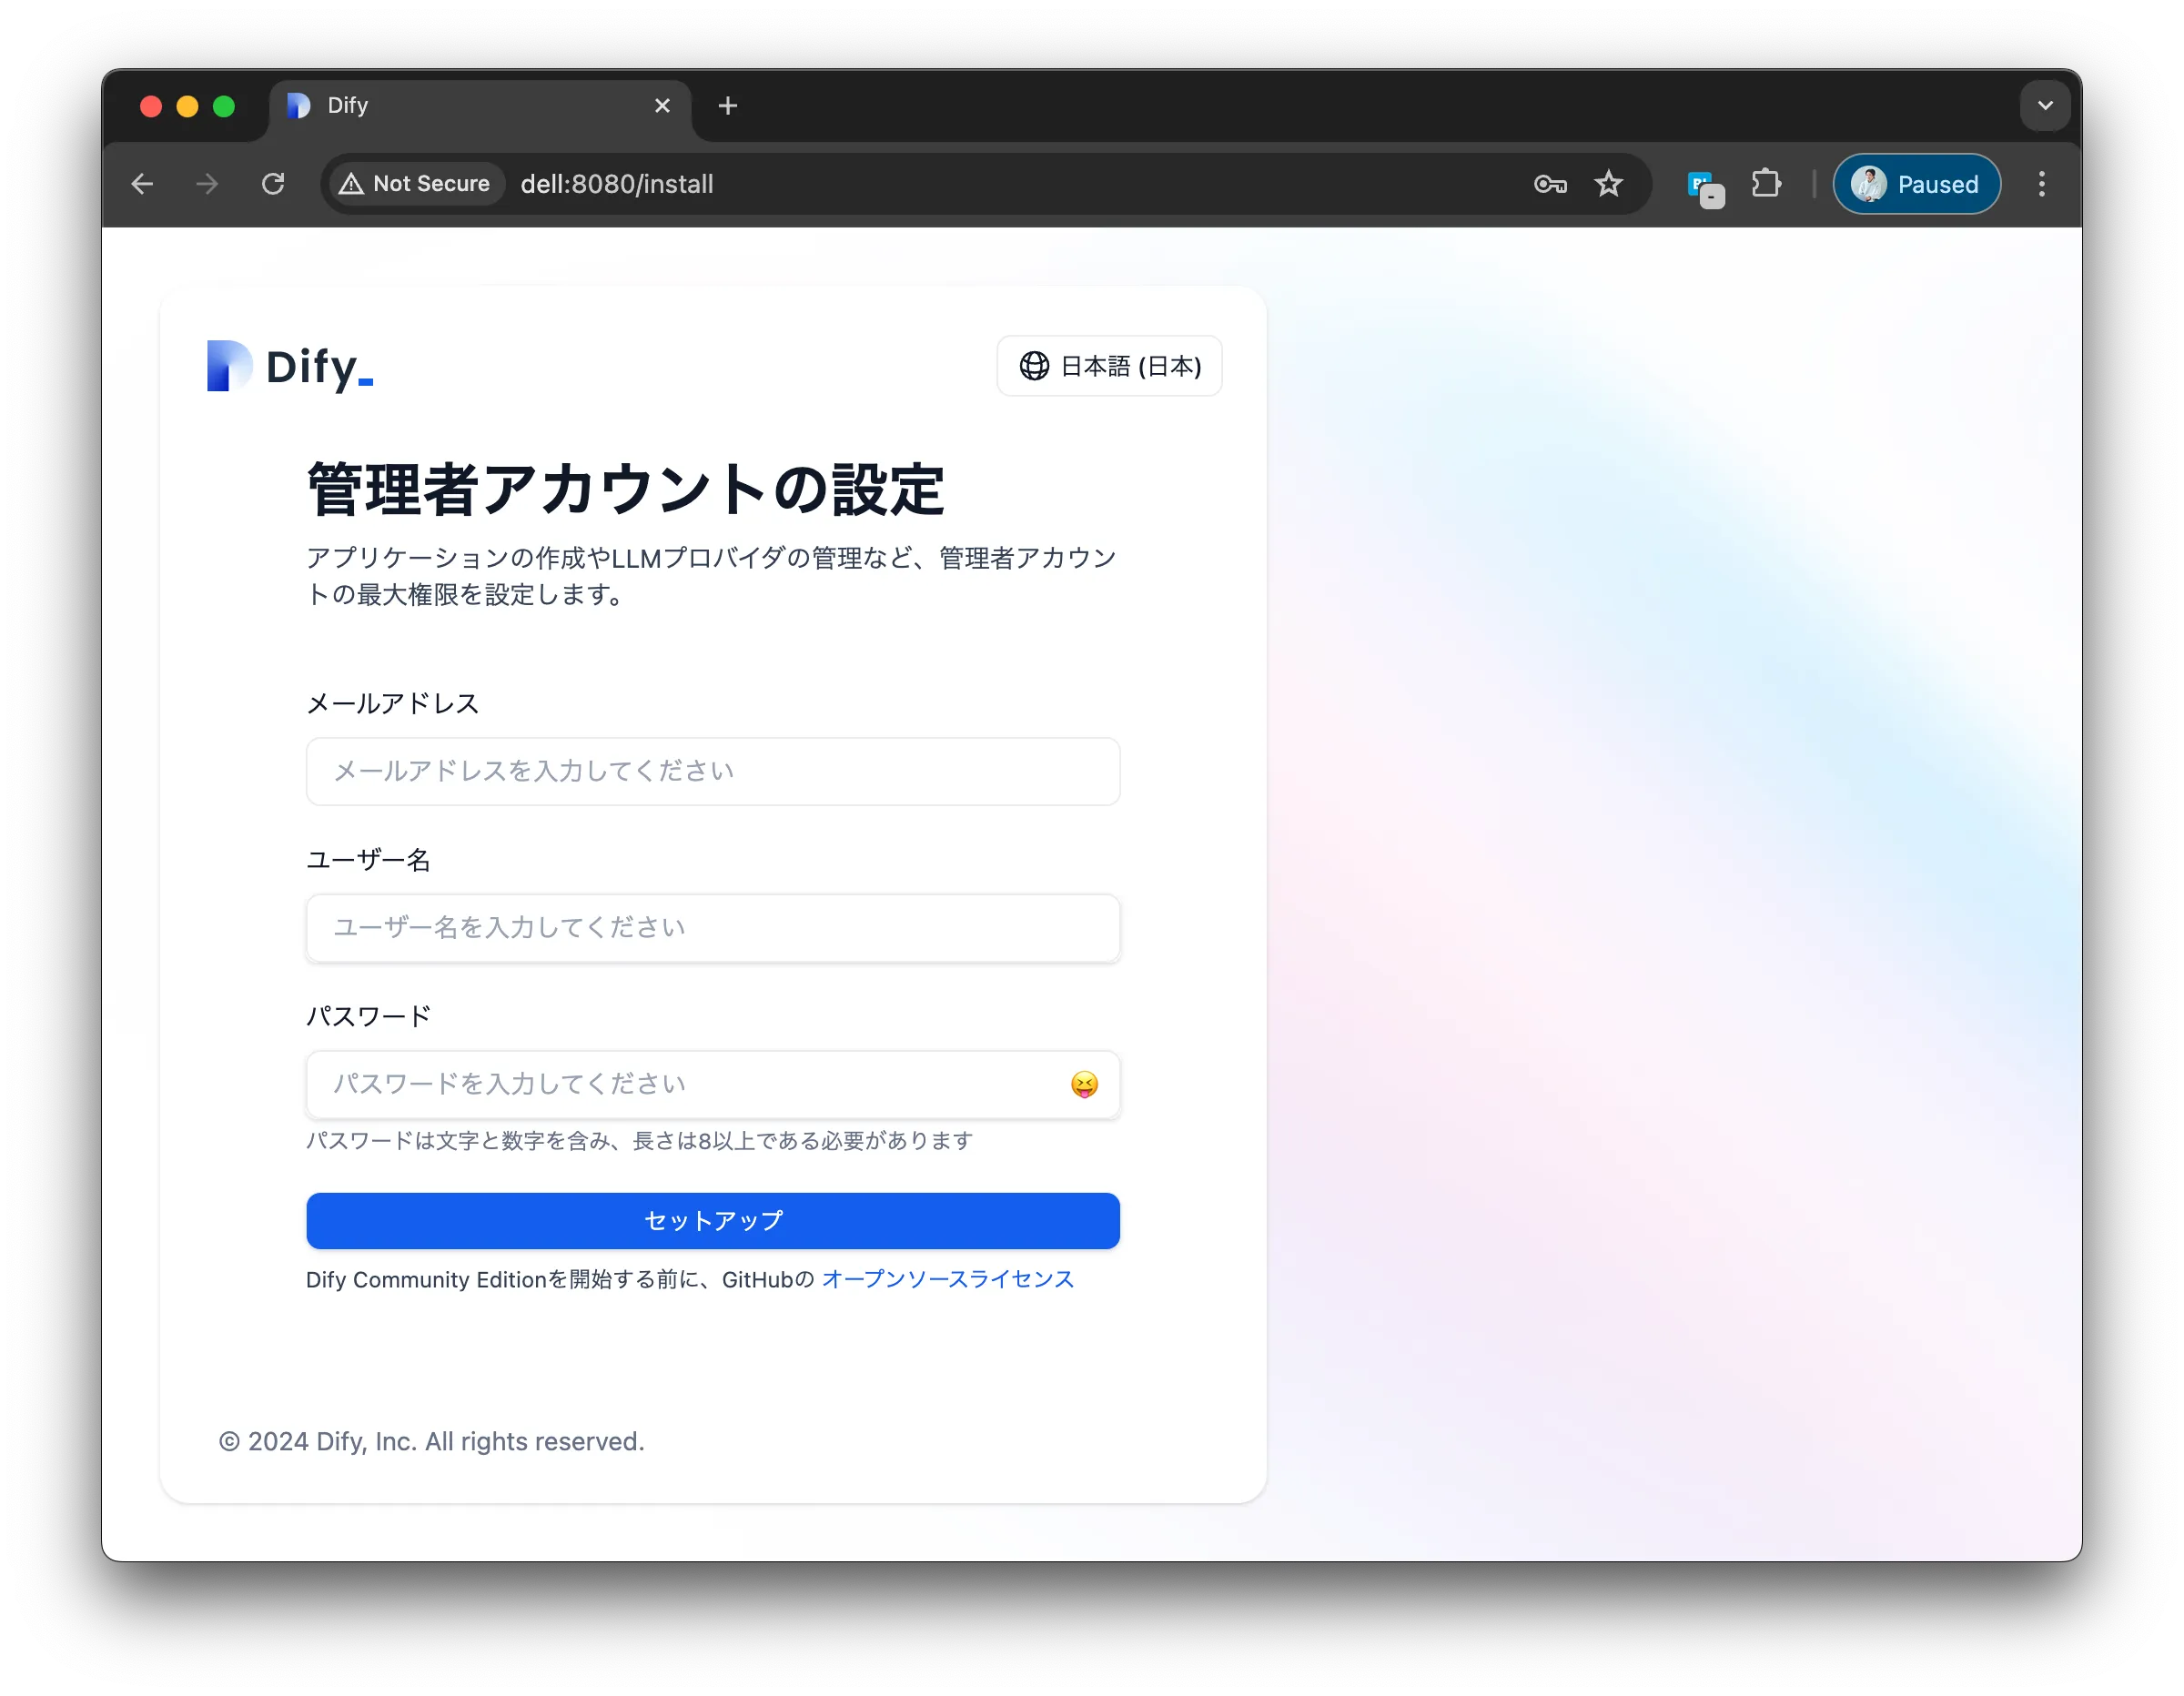Focus the ユーザー名 input field
The width and height of the screenshot is (2184, 1696).
(x=713, y=928)
